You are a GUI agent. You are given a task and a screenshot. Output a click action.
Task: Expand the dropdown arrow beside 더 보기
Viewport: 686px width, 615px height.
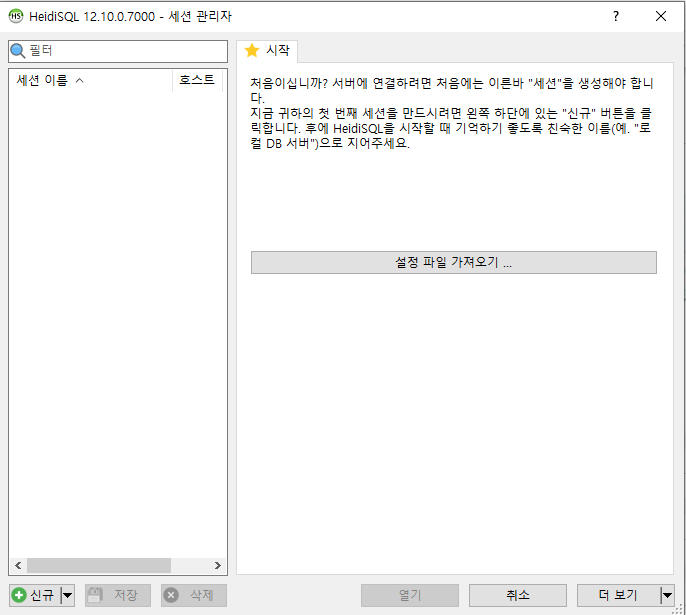click(x=667, y=595)
